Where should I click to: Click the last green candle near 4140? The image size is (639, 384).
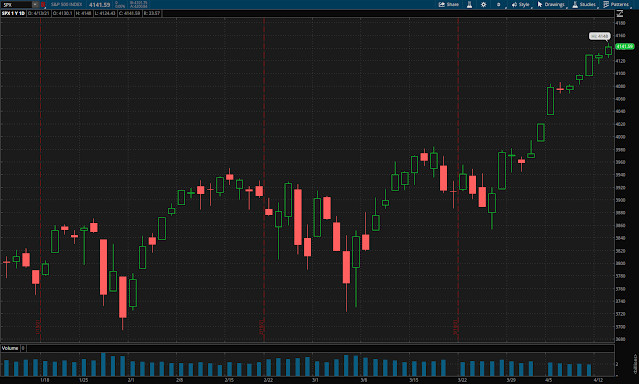pyautogui.click(x=608, y=51)
